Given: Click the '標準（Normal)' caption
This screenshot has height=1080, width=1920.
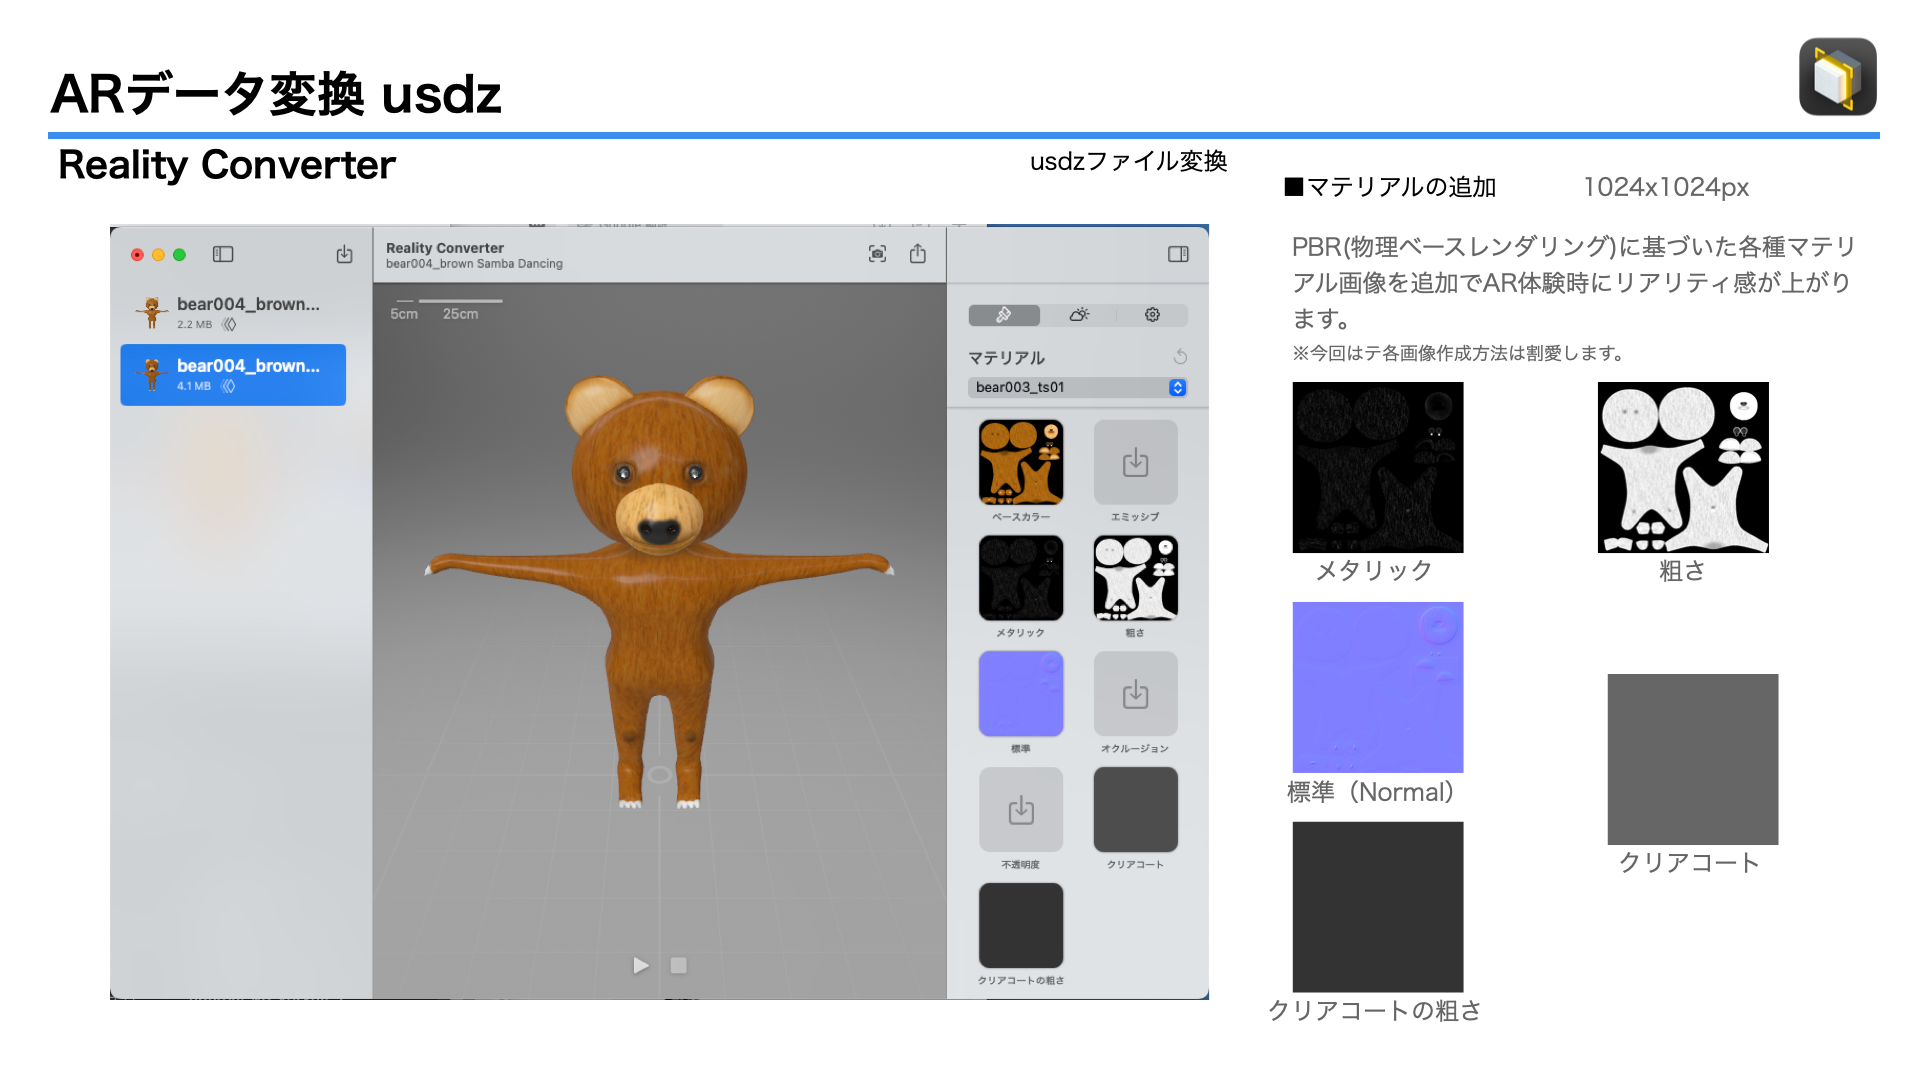Looking at the screenshot, I should (x=1370, y=792).
